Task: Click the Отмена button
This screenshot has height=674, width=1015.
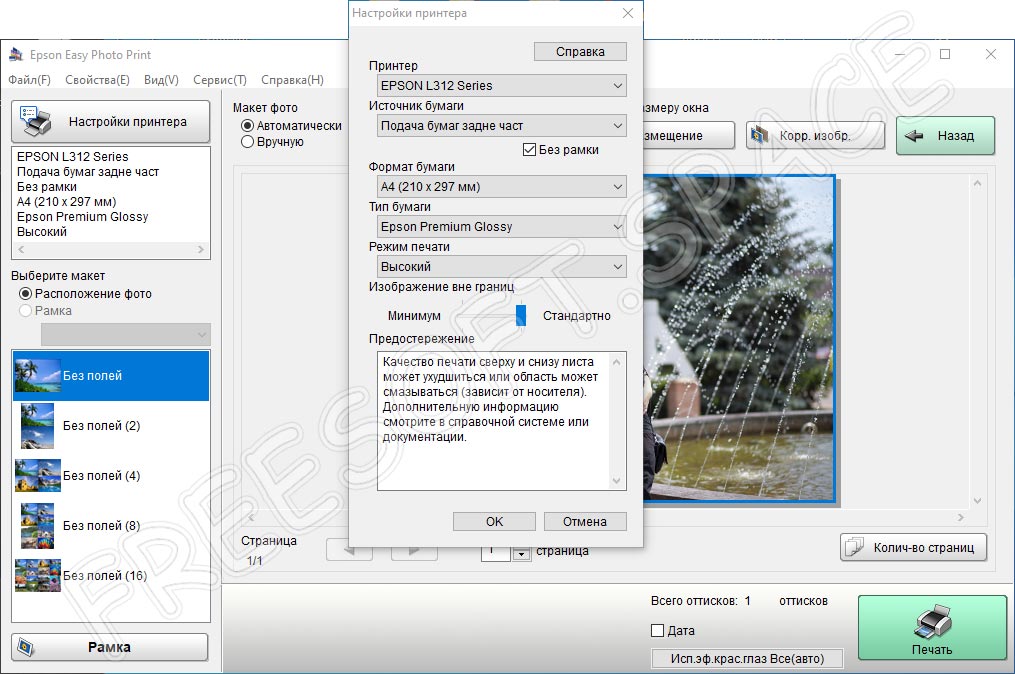Action: click(585, 522)
